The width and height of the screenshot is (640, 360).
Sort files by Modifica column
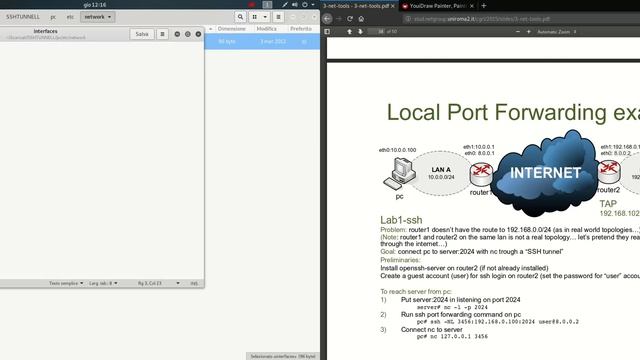pos(267,29)
